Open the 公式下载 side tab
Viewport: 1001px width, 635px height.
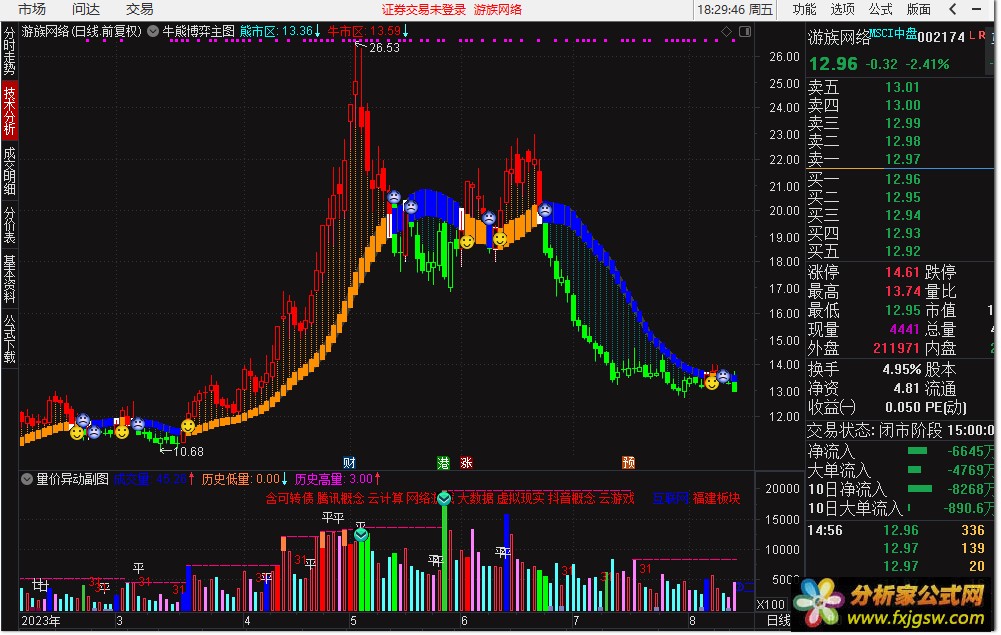click(x=10, y=338)
